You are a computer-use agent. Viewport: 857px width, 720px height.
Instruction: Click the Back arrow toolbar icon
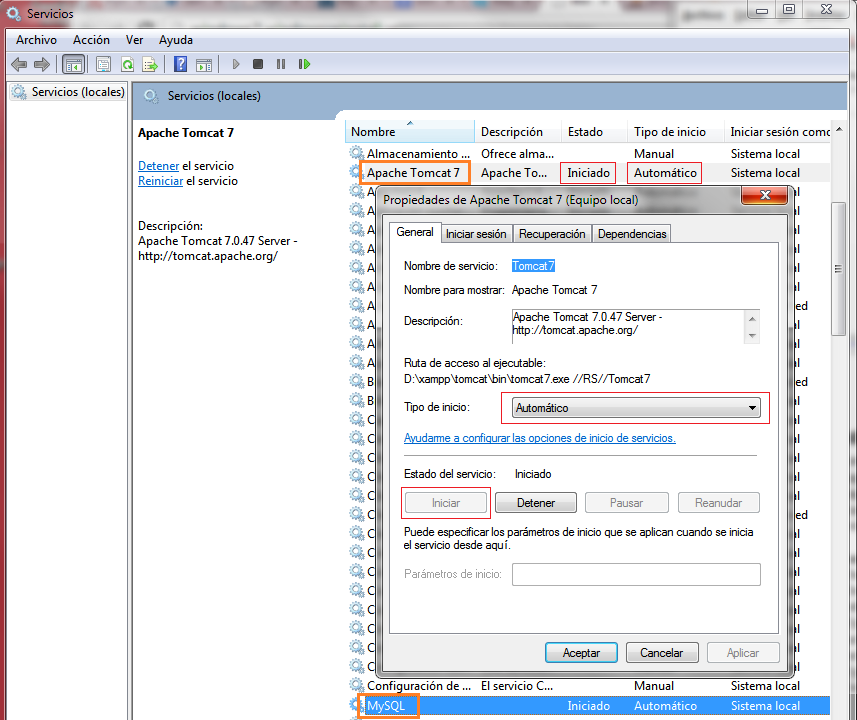(19, 65)
